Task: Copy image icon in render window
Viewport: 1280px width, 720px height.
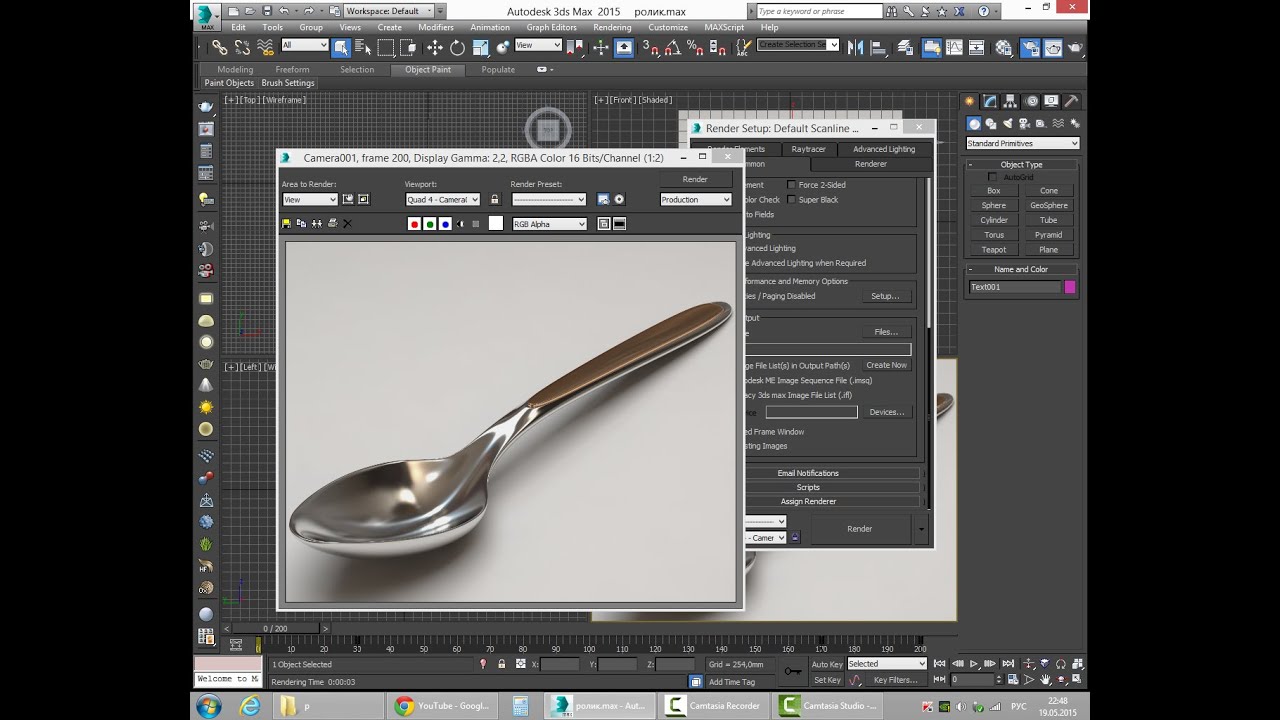Action: click(302, 224)
